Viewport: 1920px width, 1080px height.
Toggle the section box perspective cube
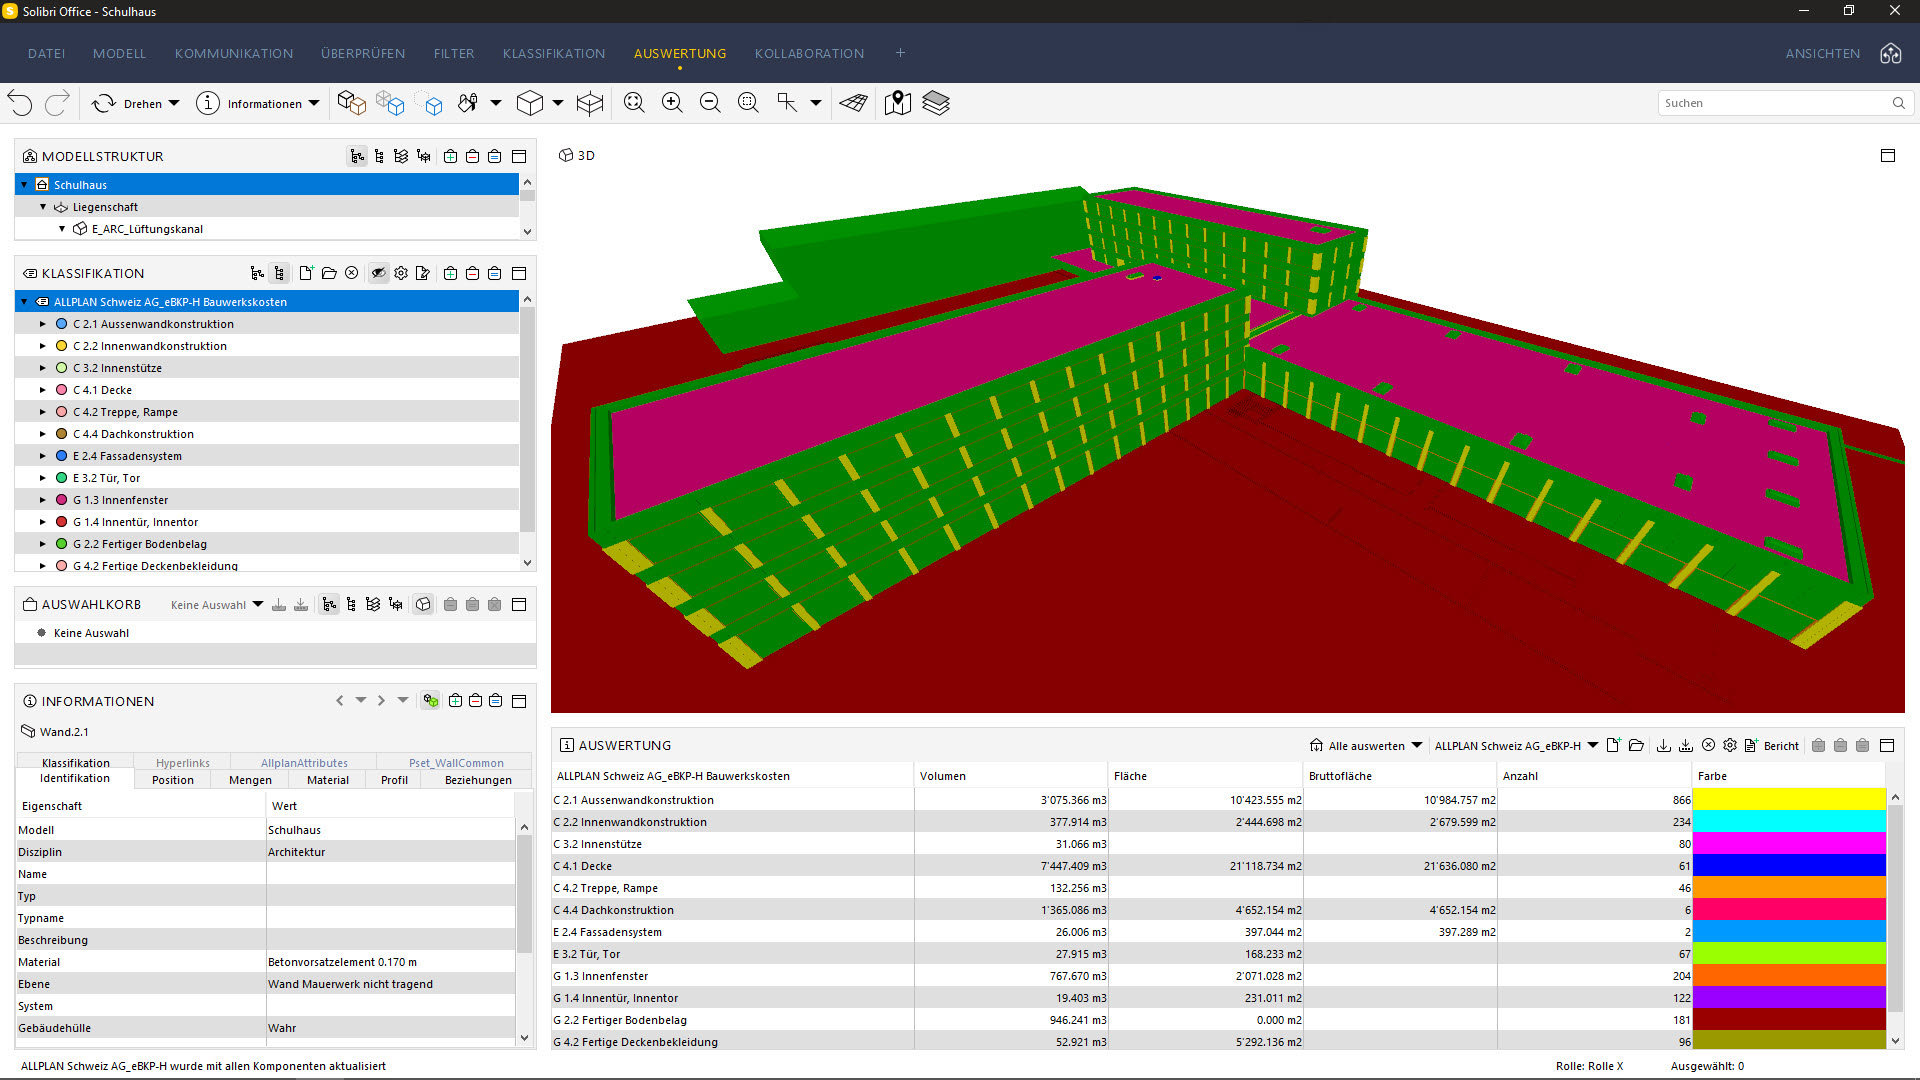[x=530, y=103]
